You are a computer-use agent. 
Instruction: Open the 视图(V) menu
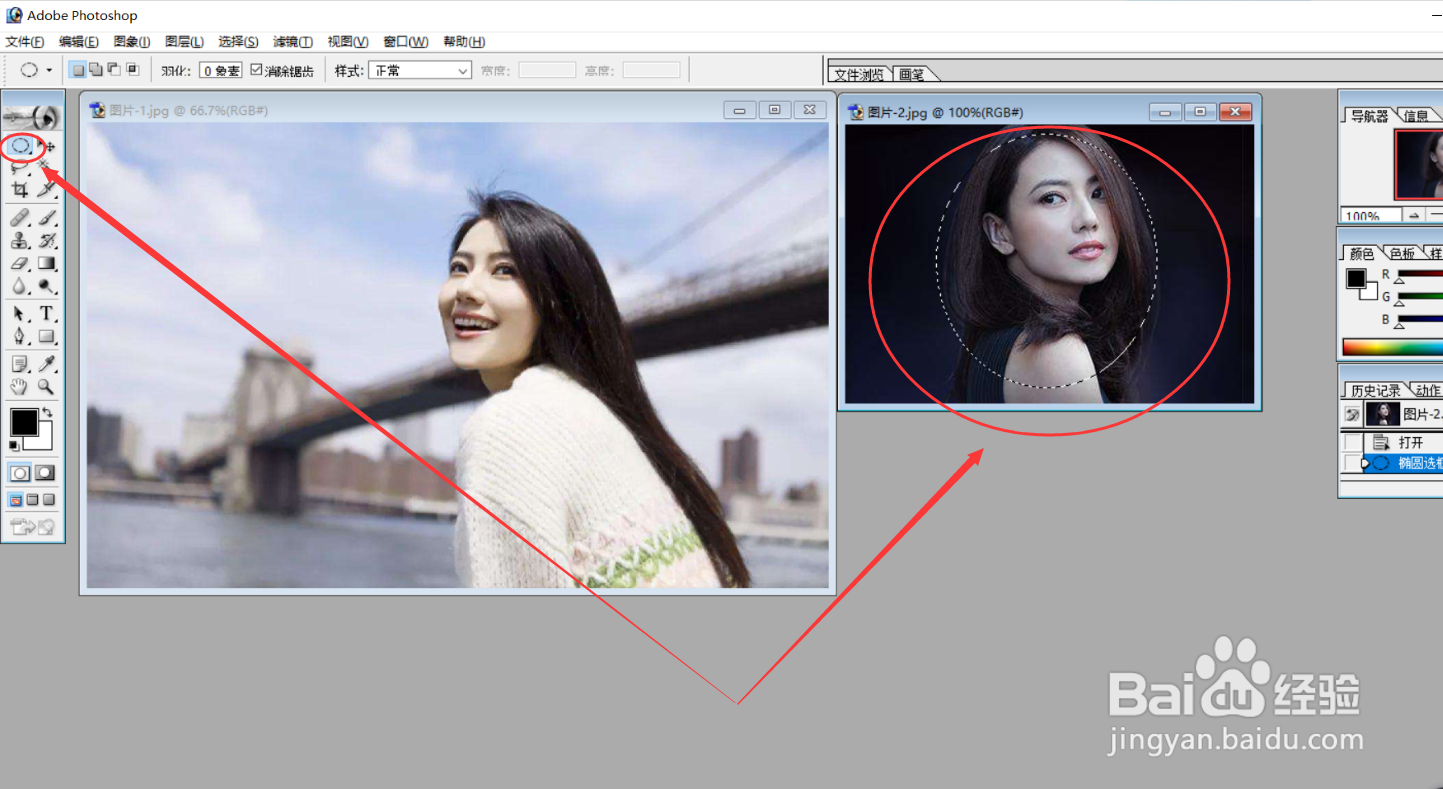pos(348,41)
